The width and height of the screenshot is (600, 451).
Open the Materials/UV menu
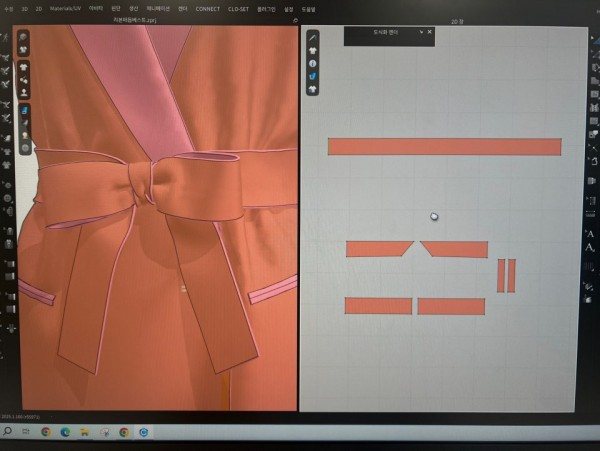(66, 8)
